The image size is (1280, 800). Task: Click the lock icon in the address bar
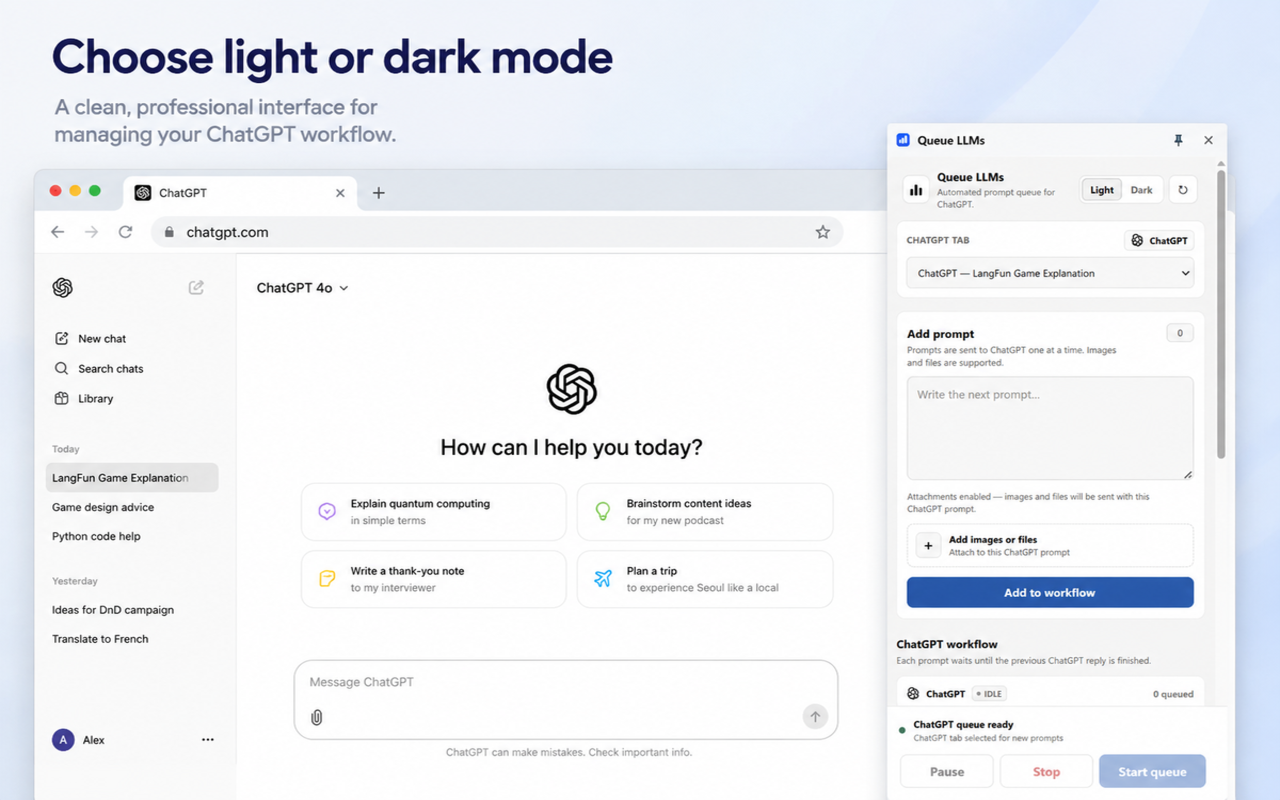click(x=169, y=232)
